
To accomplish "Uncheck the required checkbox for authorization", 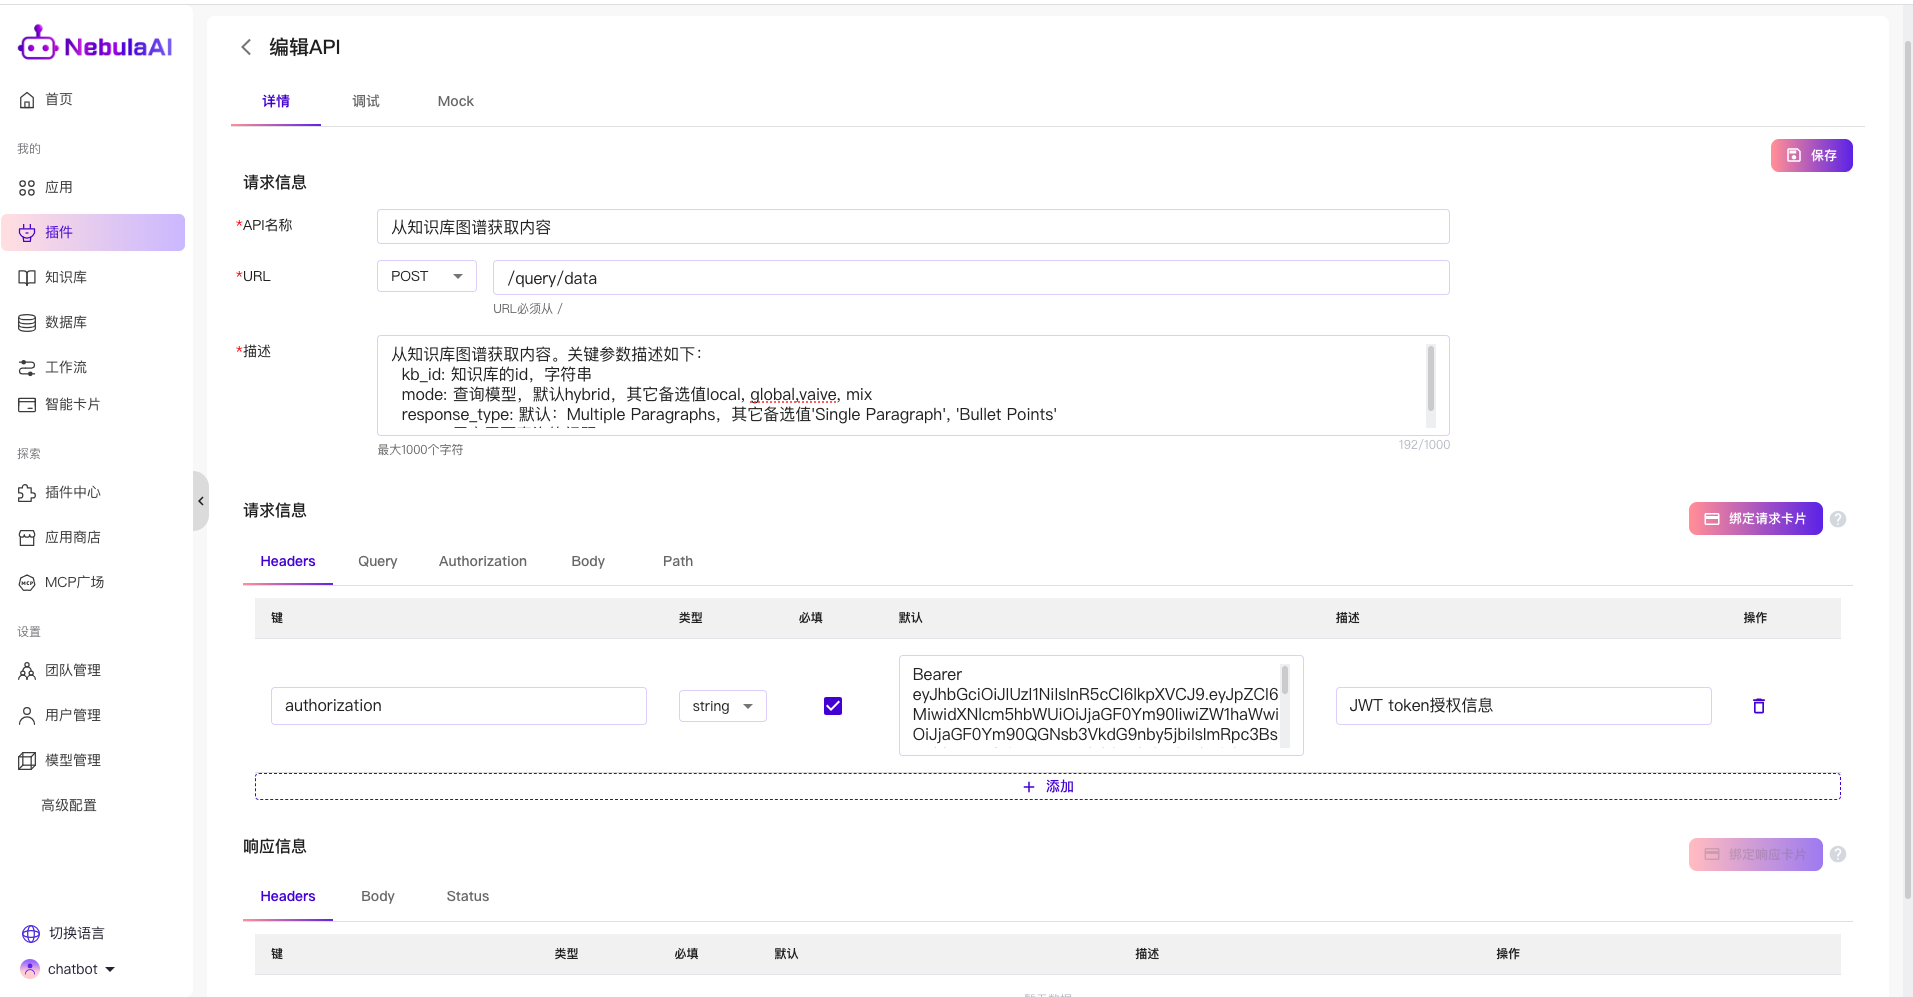I will 832,706.
